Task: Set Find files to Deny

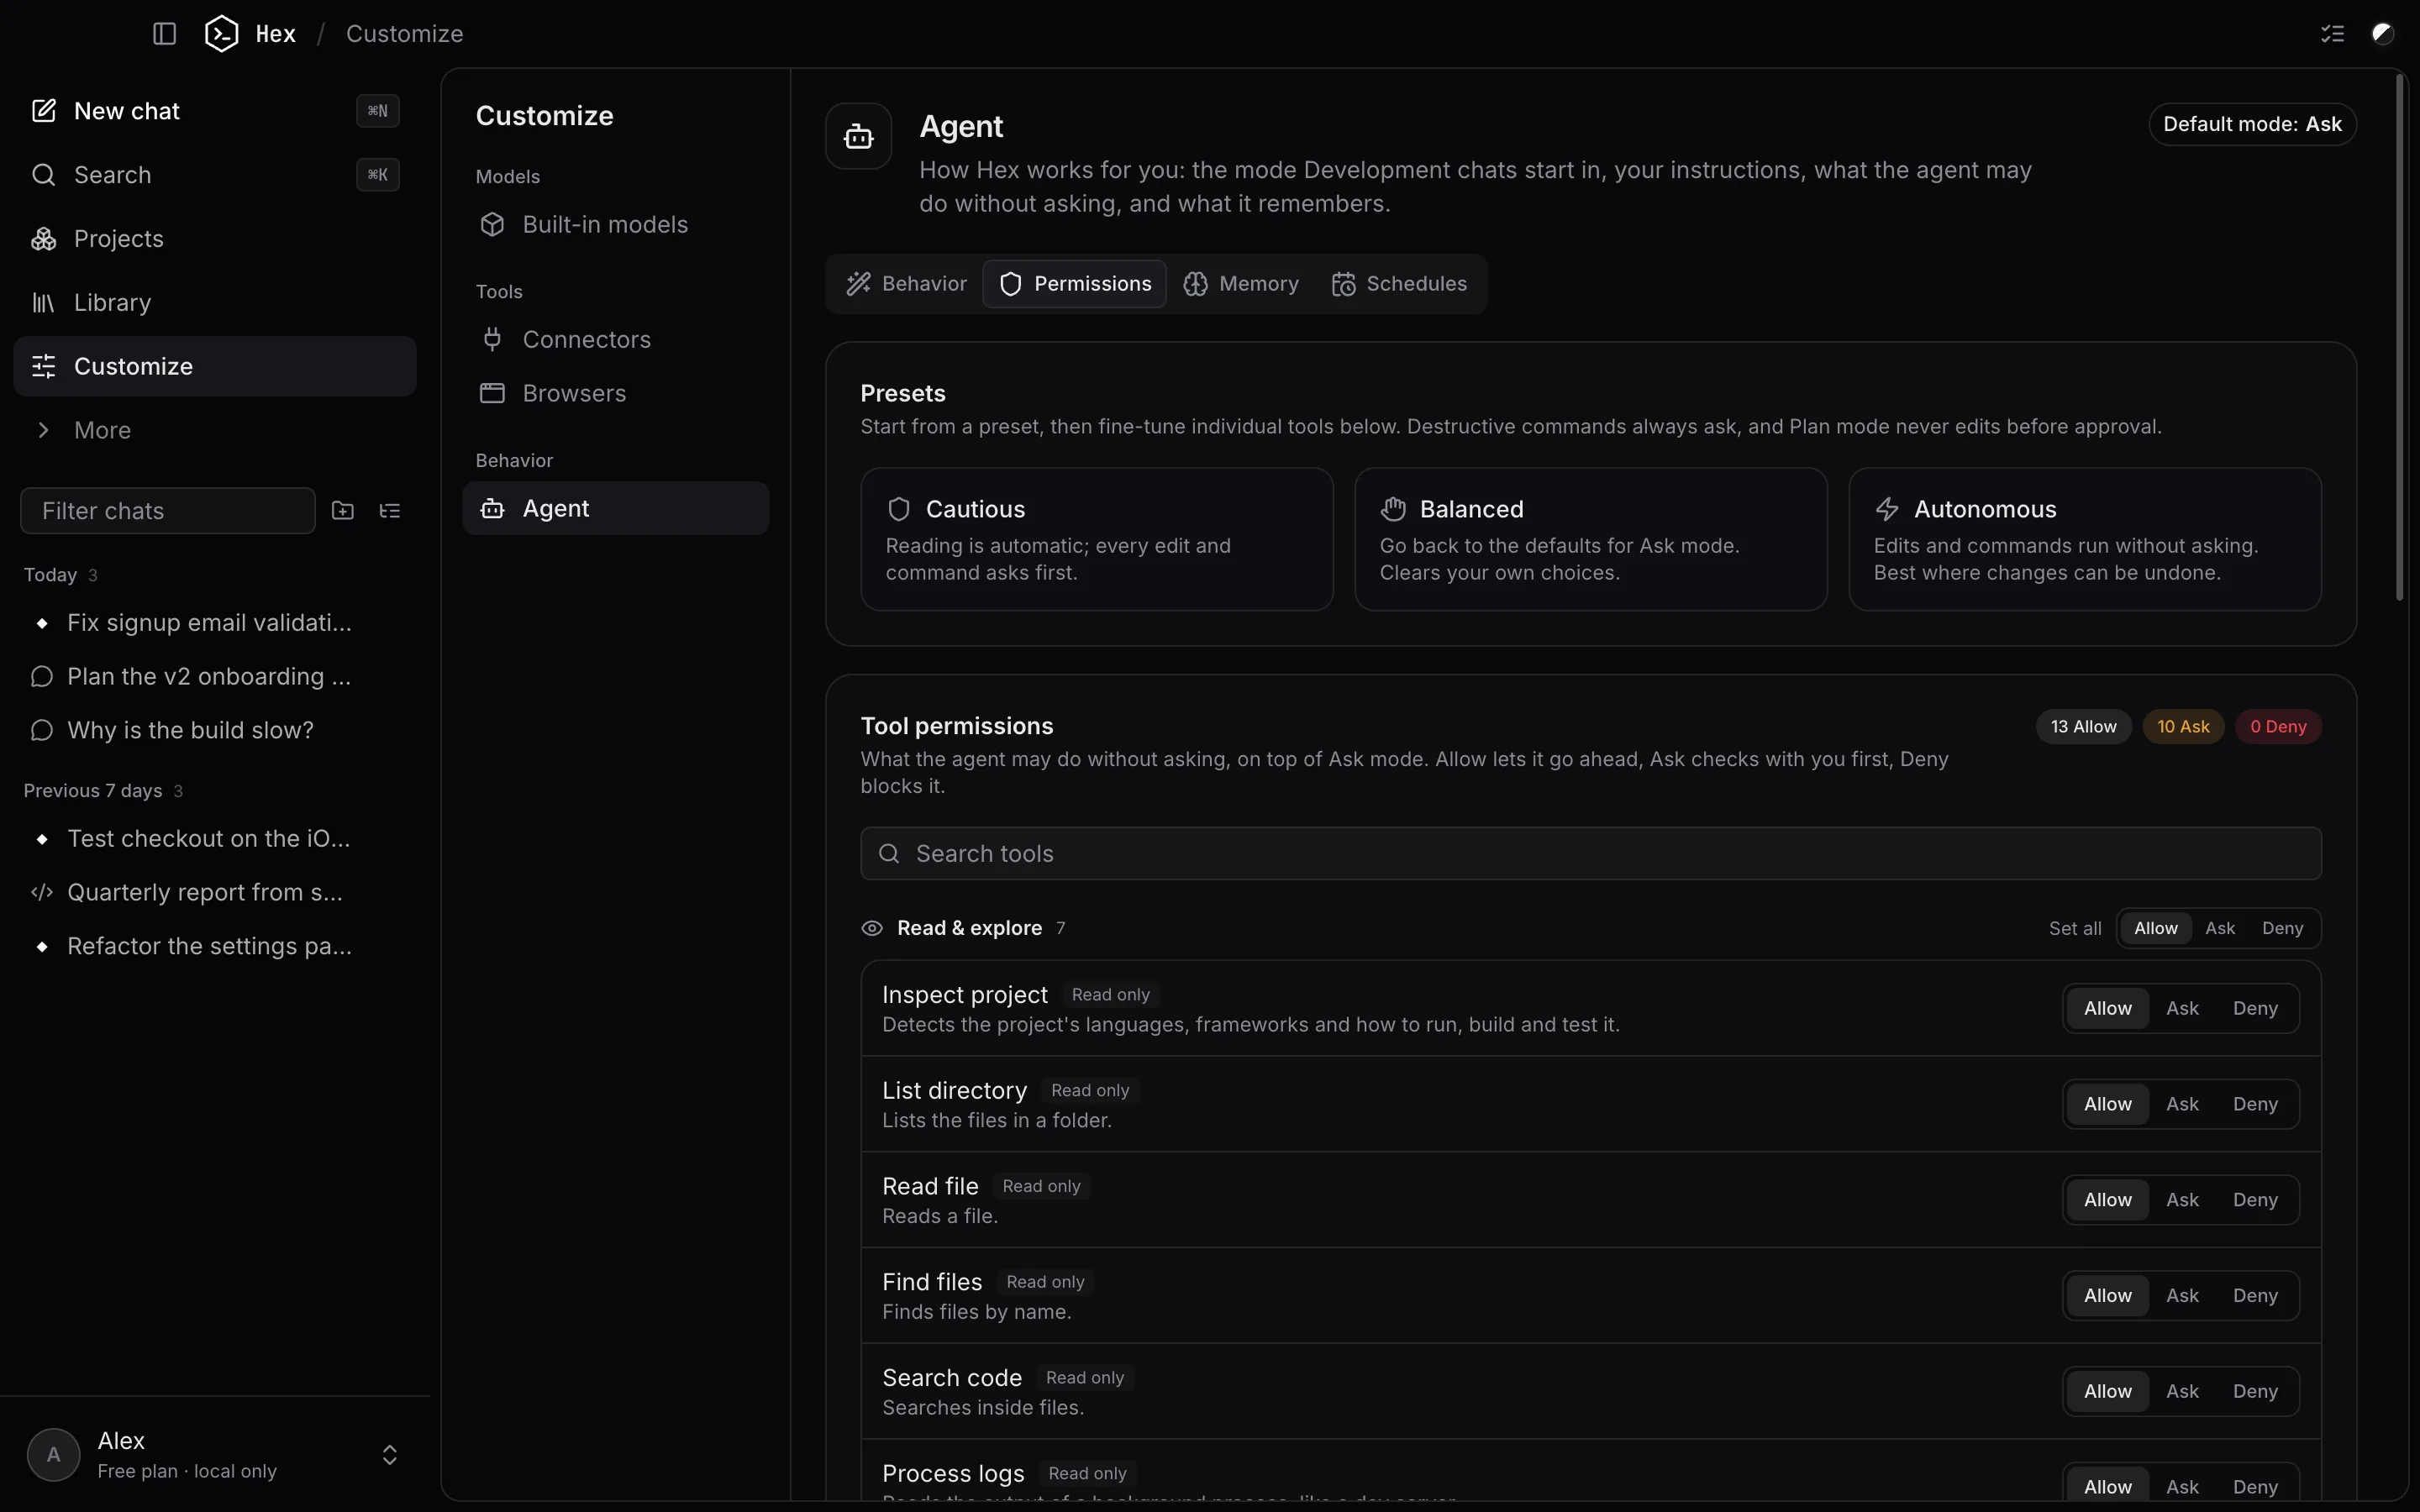Action: click(2255, 1297)
